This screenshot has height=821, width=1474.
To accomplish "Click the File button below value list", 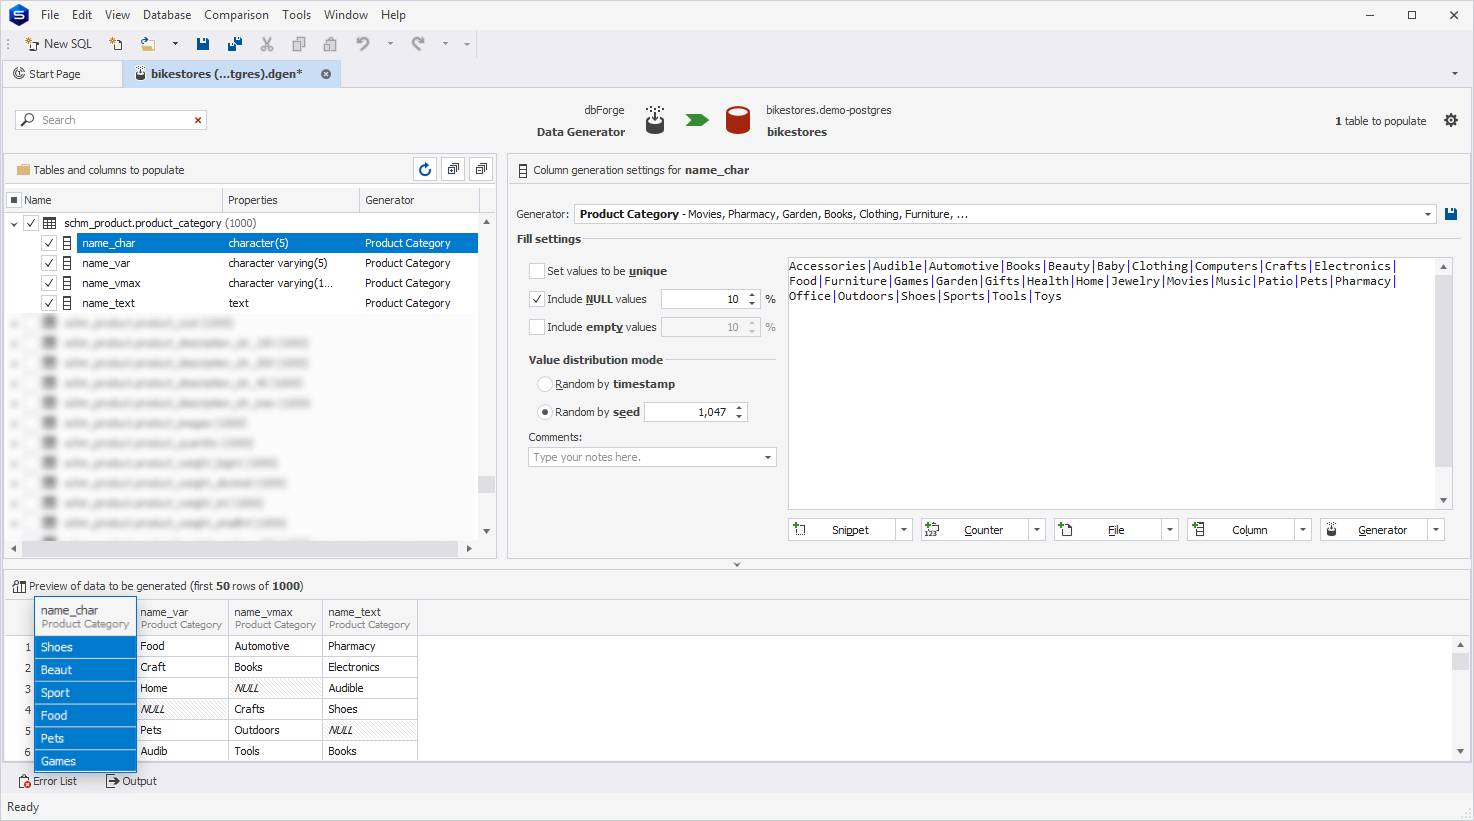I will pos(1108,530).
